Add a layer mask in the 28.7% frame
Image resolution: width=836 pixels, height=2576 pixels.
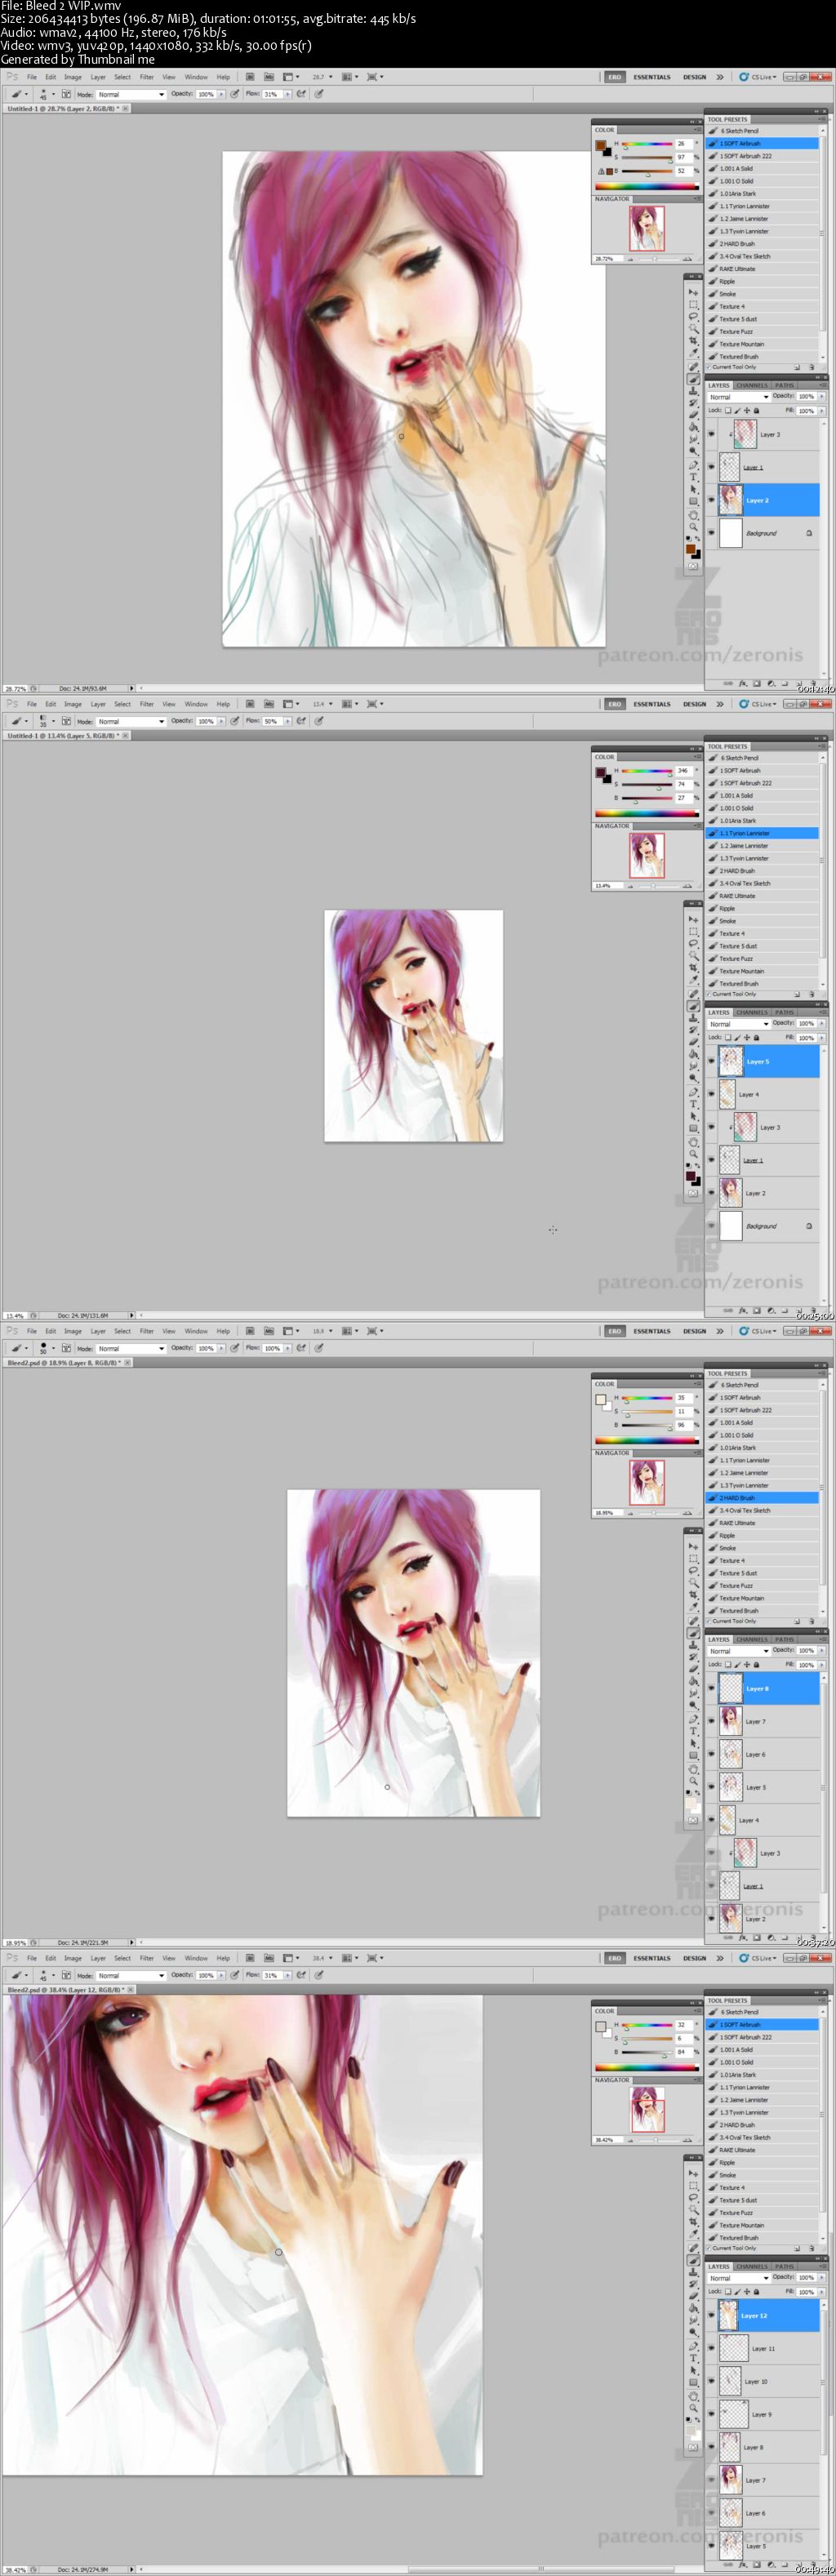point(757,684)
